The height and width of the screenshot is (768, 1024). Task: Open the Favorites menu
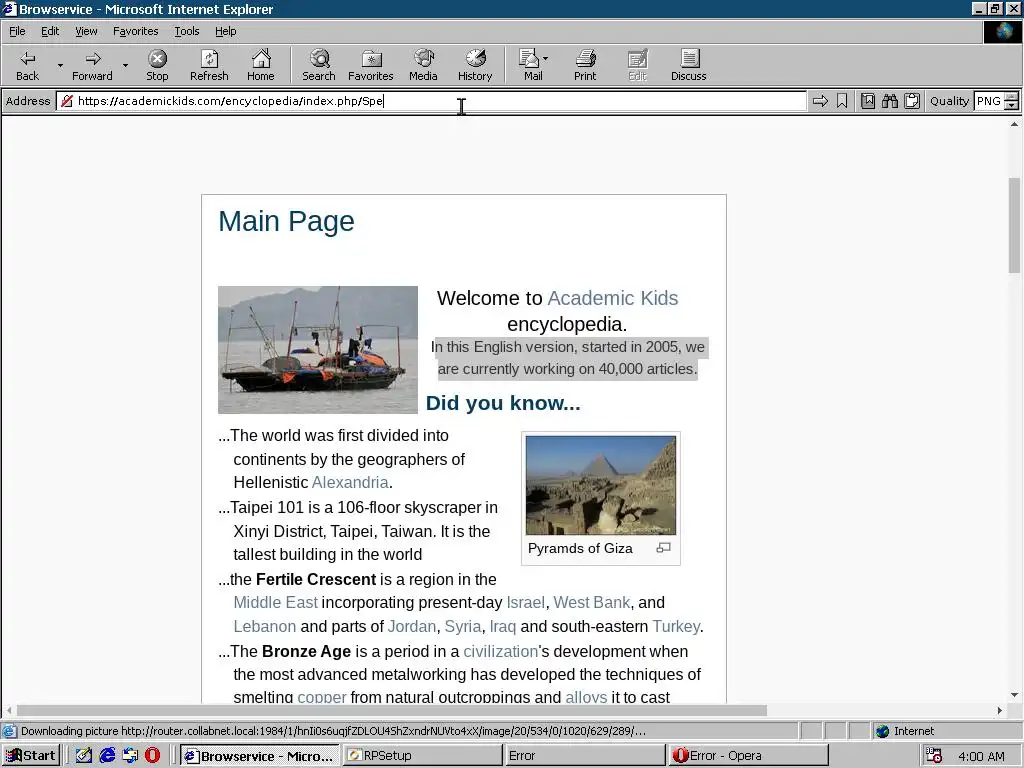coord(135,31)
